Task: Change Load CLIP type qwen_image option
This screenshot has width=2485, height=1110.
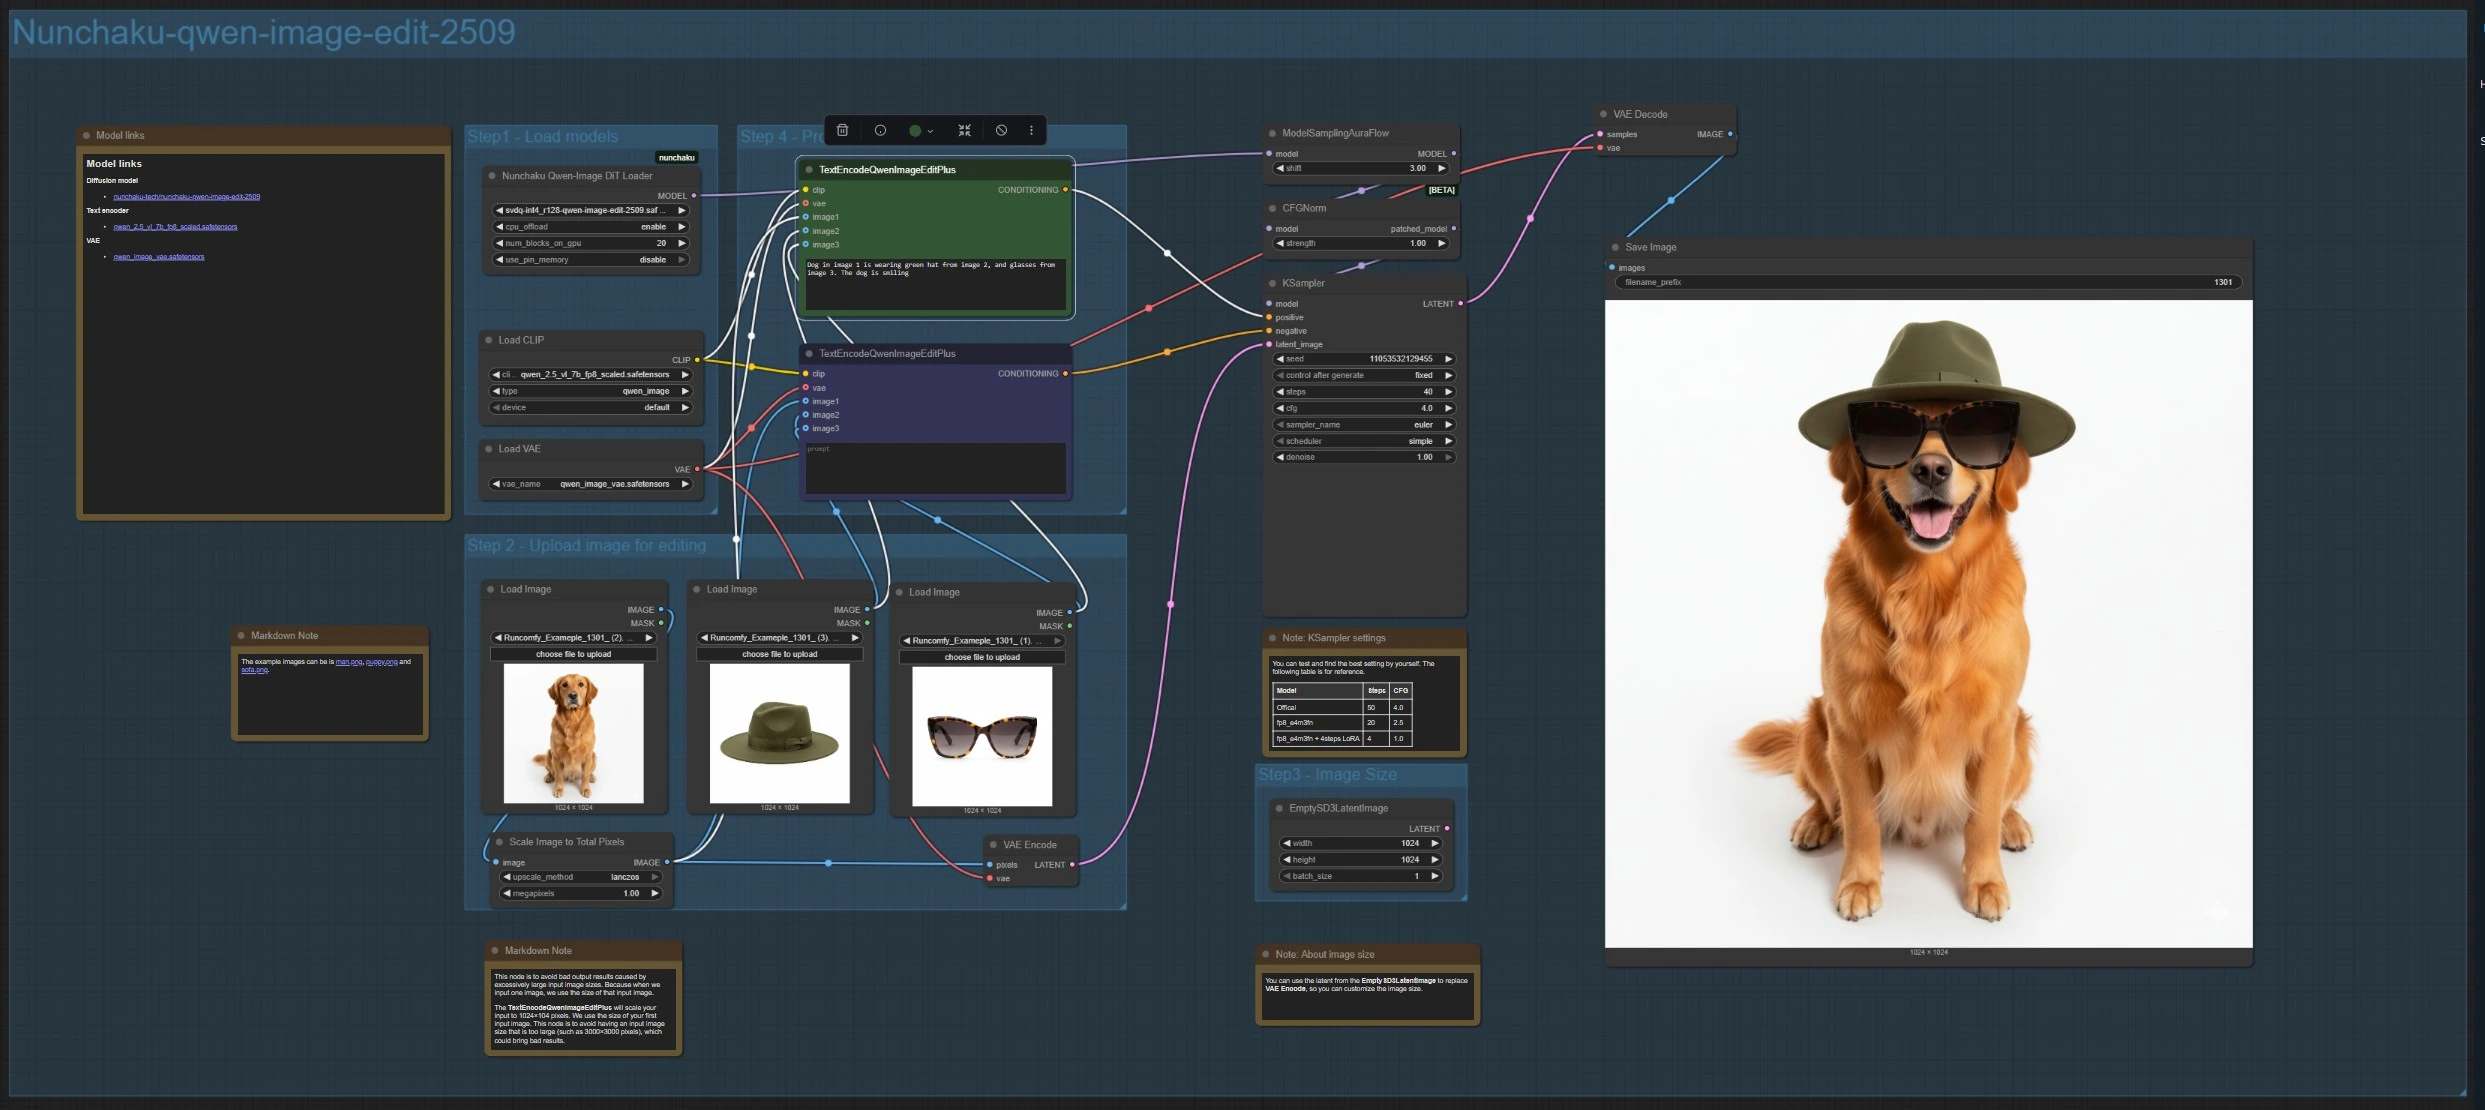Action: pyautogui.click(x=591, y=391)
